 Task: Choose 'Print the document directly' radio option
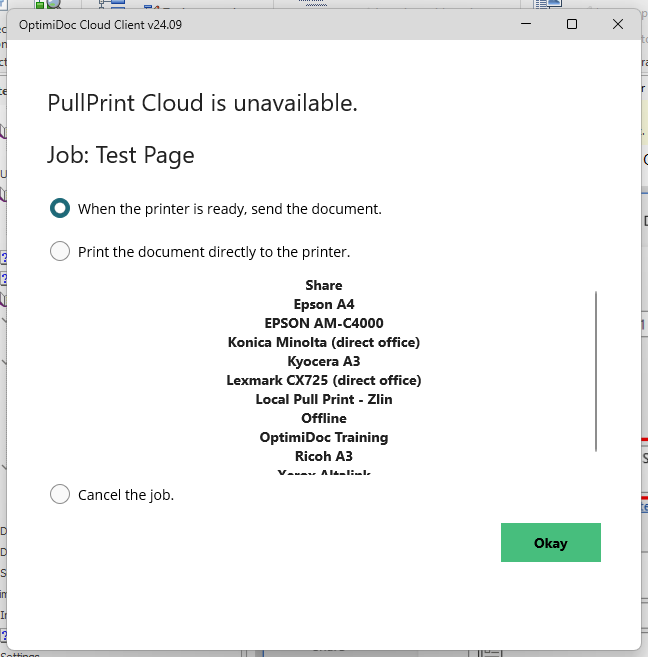(60, 251)
